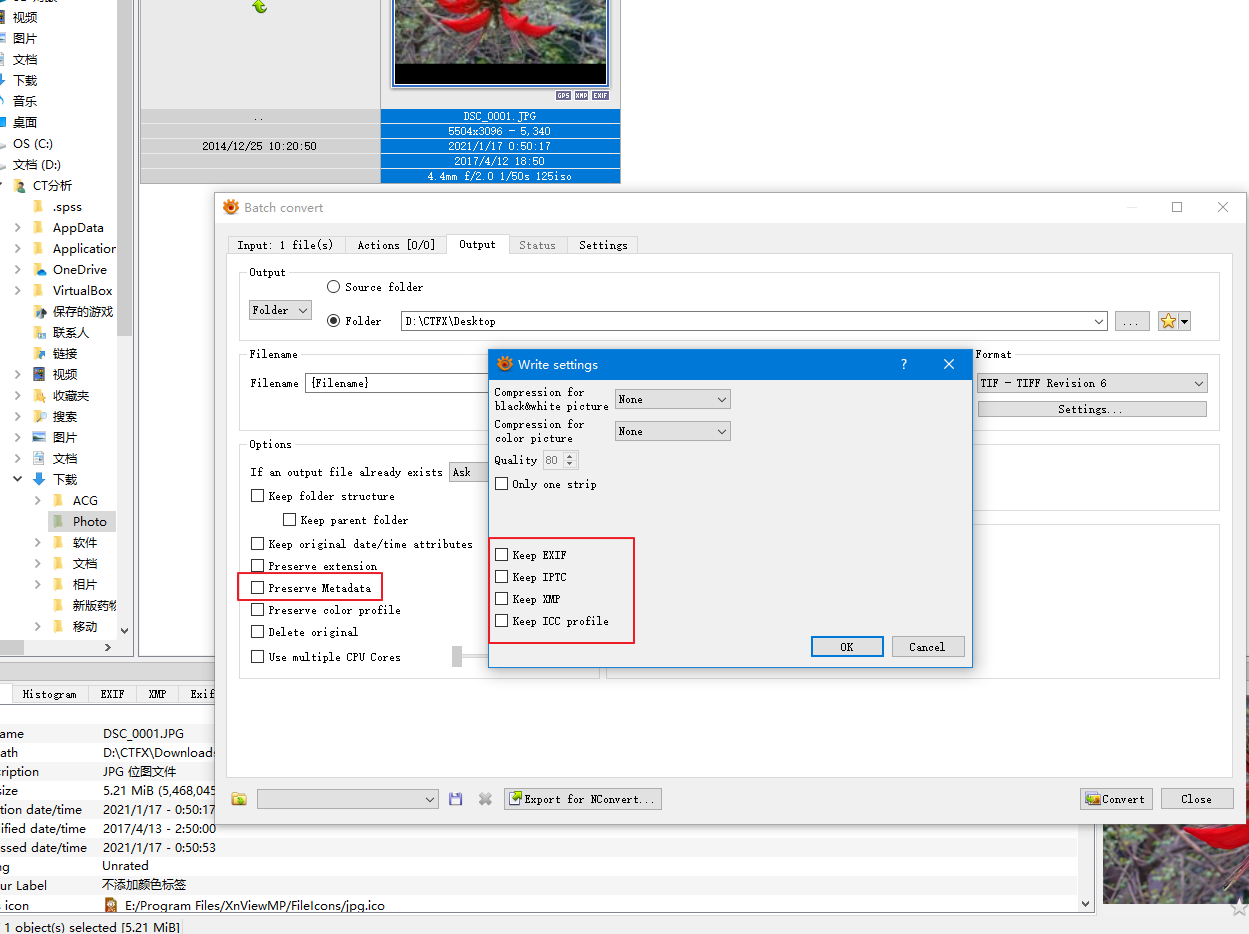This screenshot has width=1249, height=934.
Task: Click the EXIF badge under the thumbnail
Action: [x=600, y=96]
